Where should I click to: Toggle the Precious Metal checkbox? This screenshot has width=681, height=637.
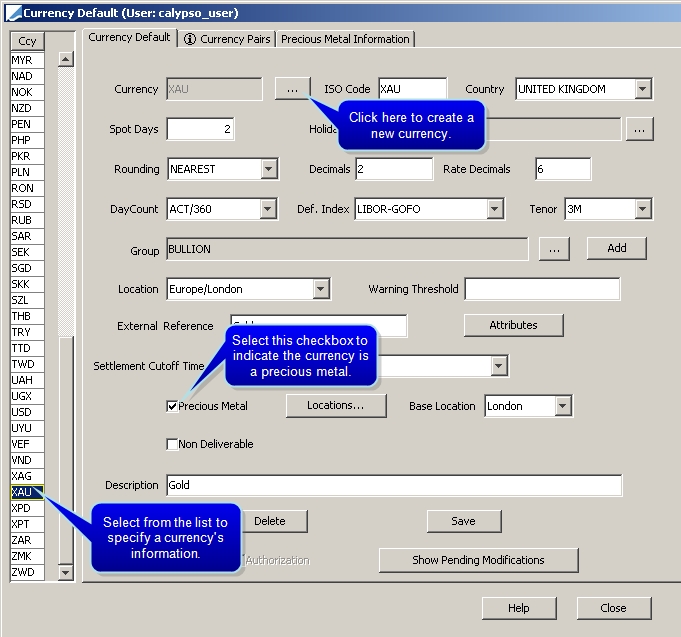[172, 406]
